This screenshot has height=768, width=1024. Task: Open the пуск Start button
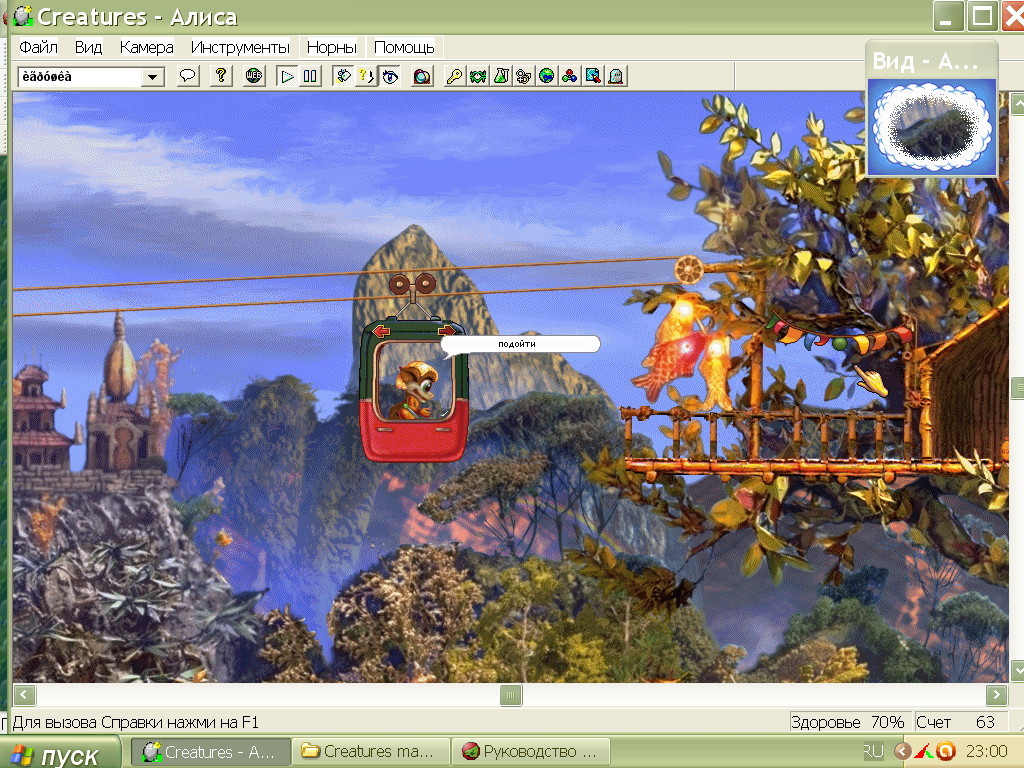pos(60,754)
